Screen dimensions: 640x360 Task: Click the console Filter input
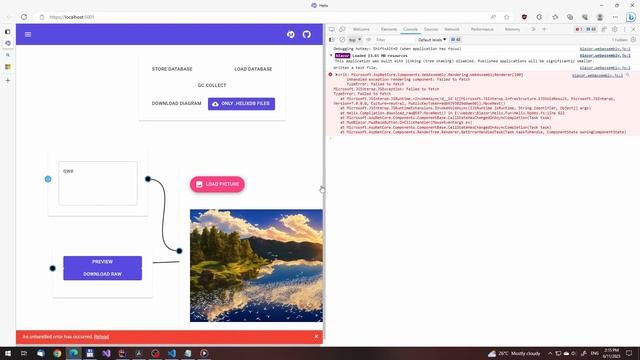pyautogui.click(x=394, y=40)
